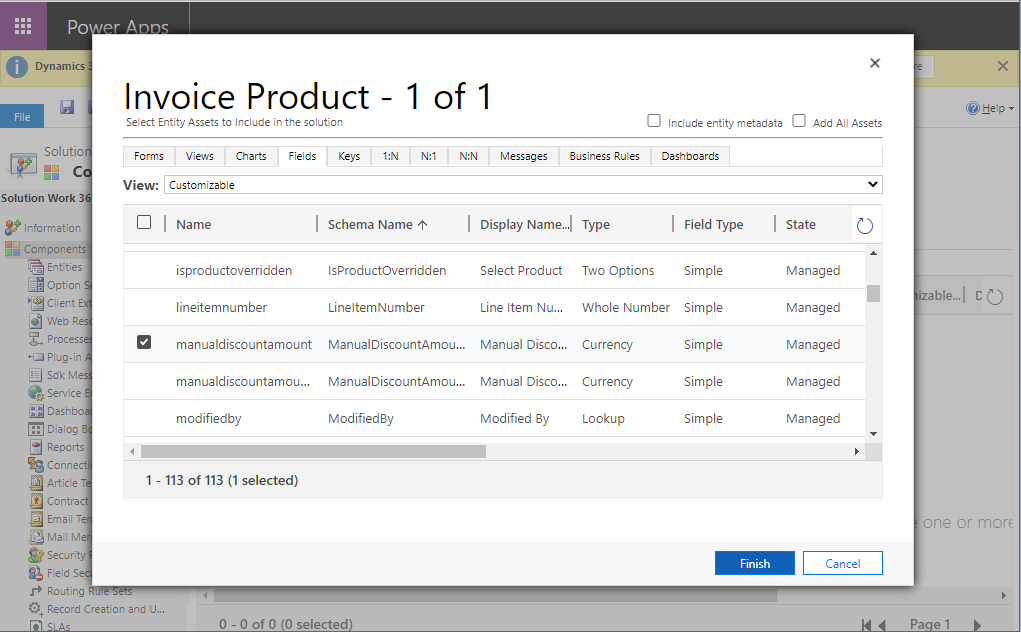The image size is (1021, 632).
Task: Open the Power Apps app launcher waffle
Action: coord(23,26)
